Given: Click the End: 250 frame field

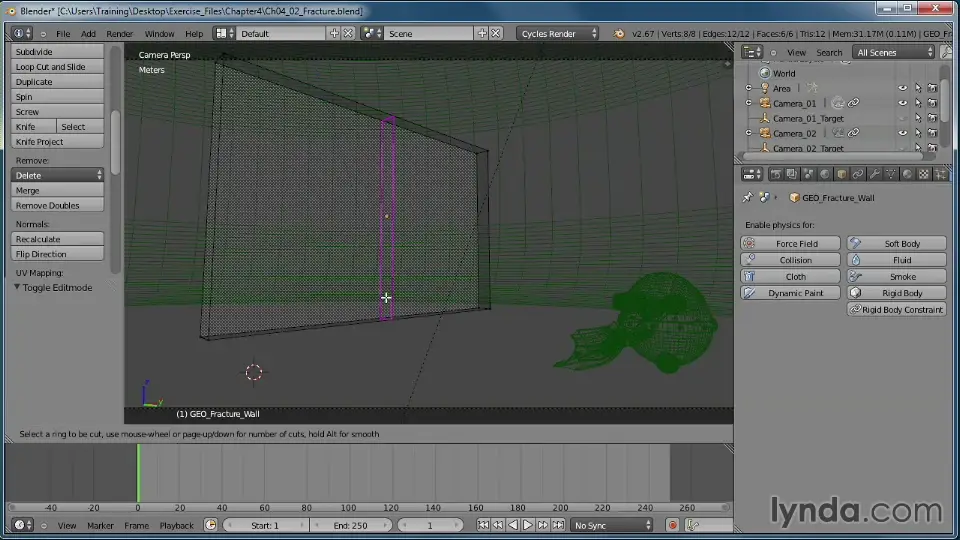Looking at the screenshot, I should [x=351, y=525].
